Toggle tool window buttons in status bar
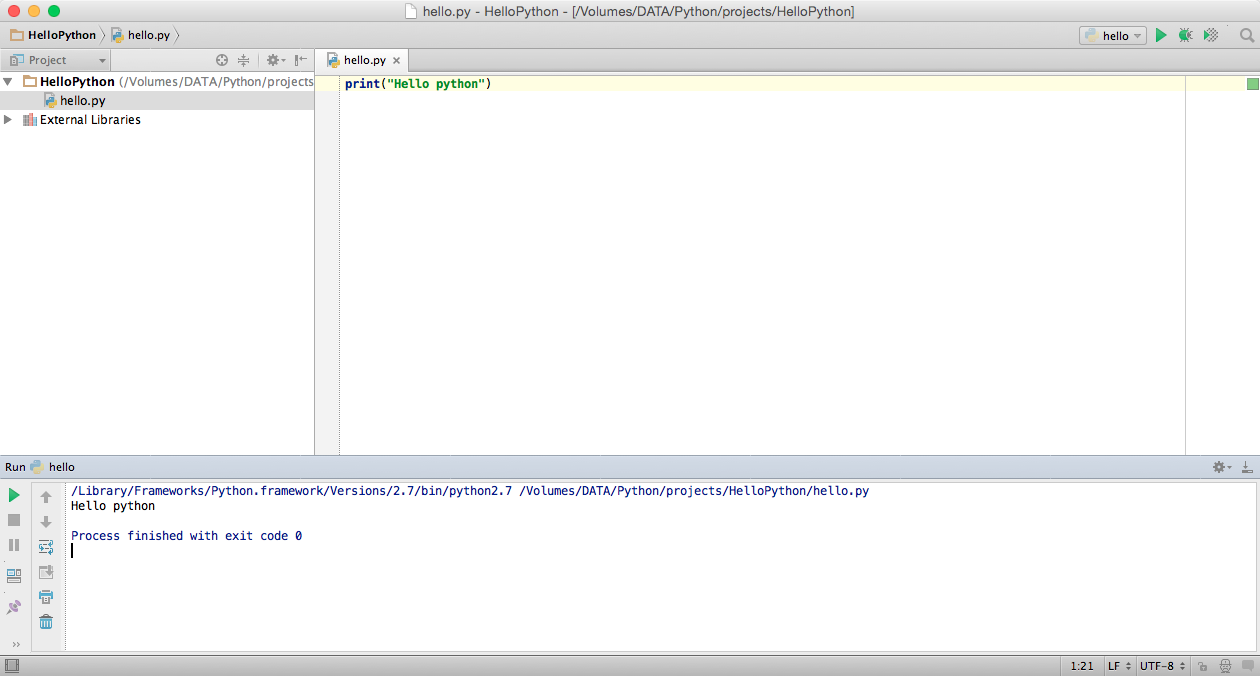Viewport: 1260px width, 676px height. (x=11, y=666)
